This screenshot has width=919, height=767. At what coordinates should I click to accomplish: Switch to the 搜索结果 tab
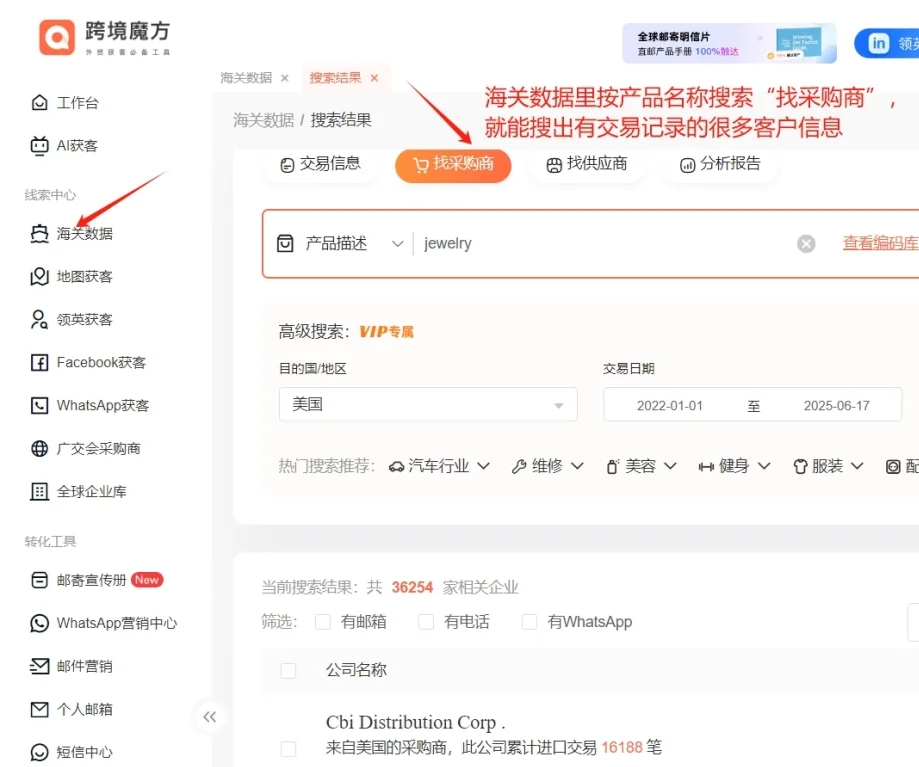(x=336, y=77)
